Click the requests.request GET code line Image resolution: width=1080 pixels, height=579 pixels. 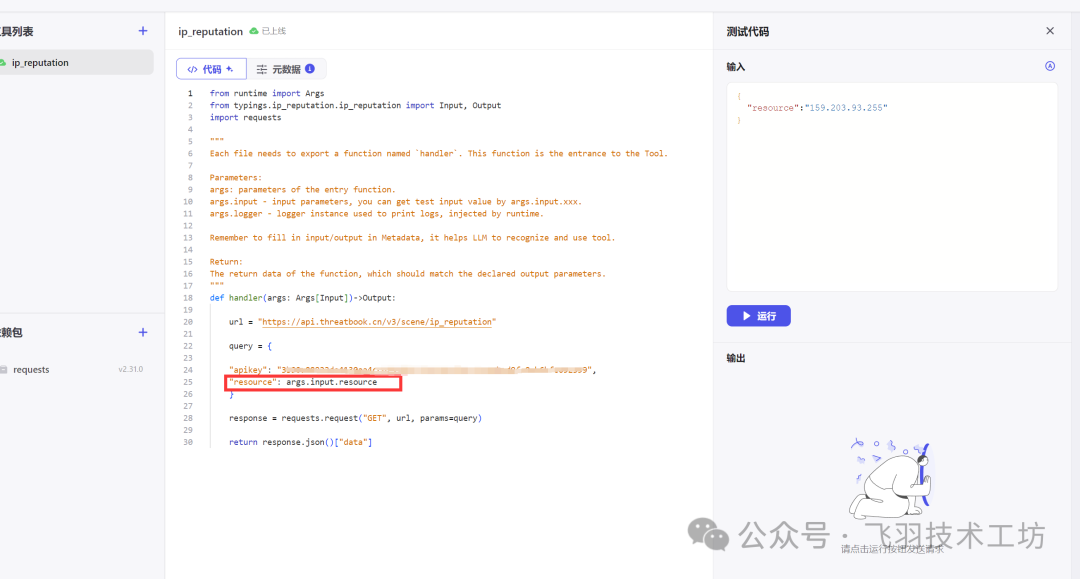click(355, 419)
